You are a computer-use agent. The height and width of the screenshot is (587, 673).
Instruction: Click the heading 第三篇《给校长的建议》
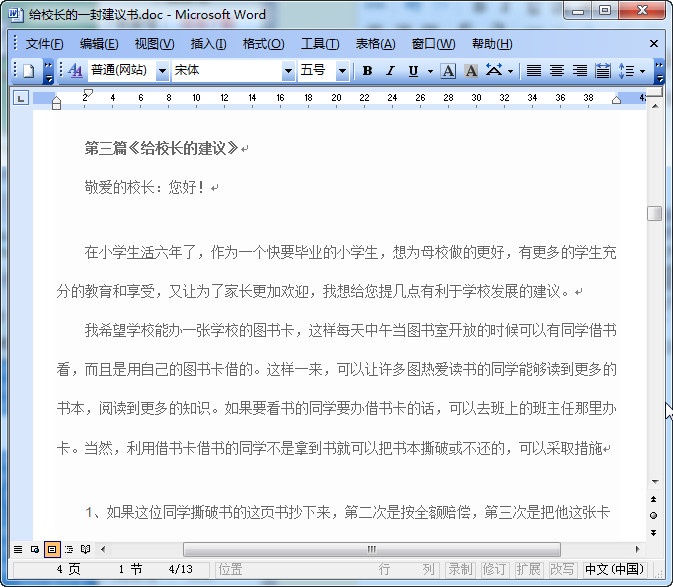pyautogui.click(x=161, y=148)
